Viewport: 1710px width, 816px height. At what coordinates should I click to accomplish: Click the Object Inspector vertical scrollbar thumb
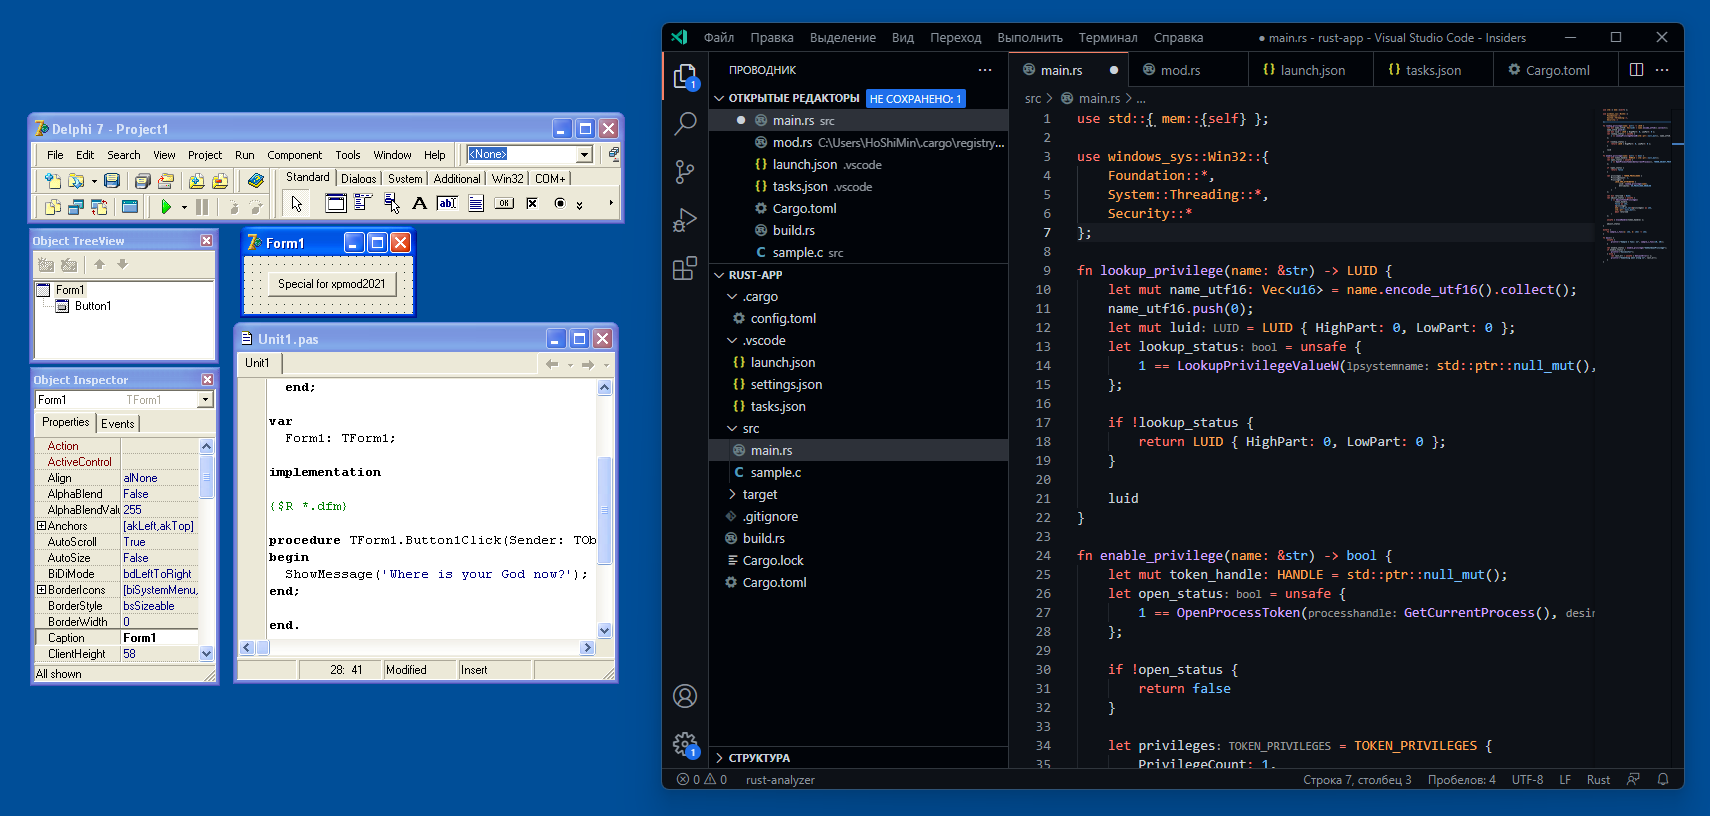[x=207, y=475]
